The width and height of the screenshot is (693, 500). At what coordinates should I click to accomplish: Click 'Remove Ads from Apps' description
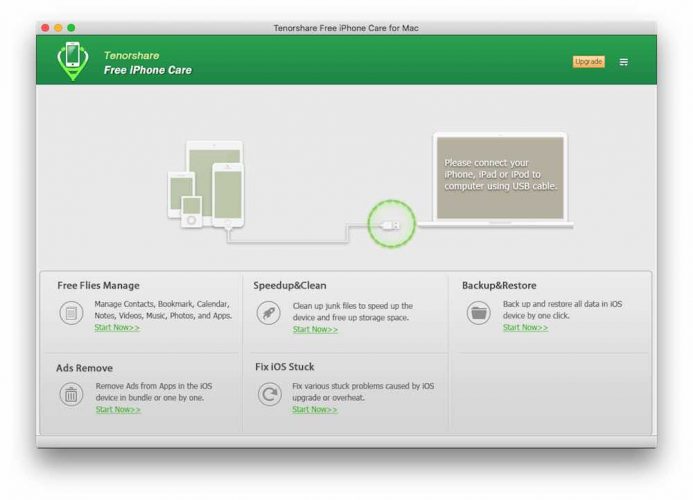tap(154, 392)
